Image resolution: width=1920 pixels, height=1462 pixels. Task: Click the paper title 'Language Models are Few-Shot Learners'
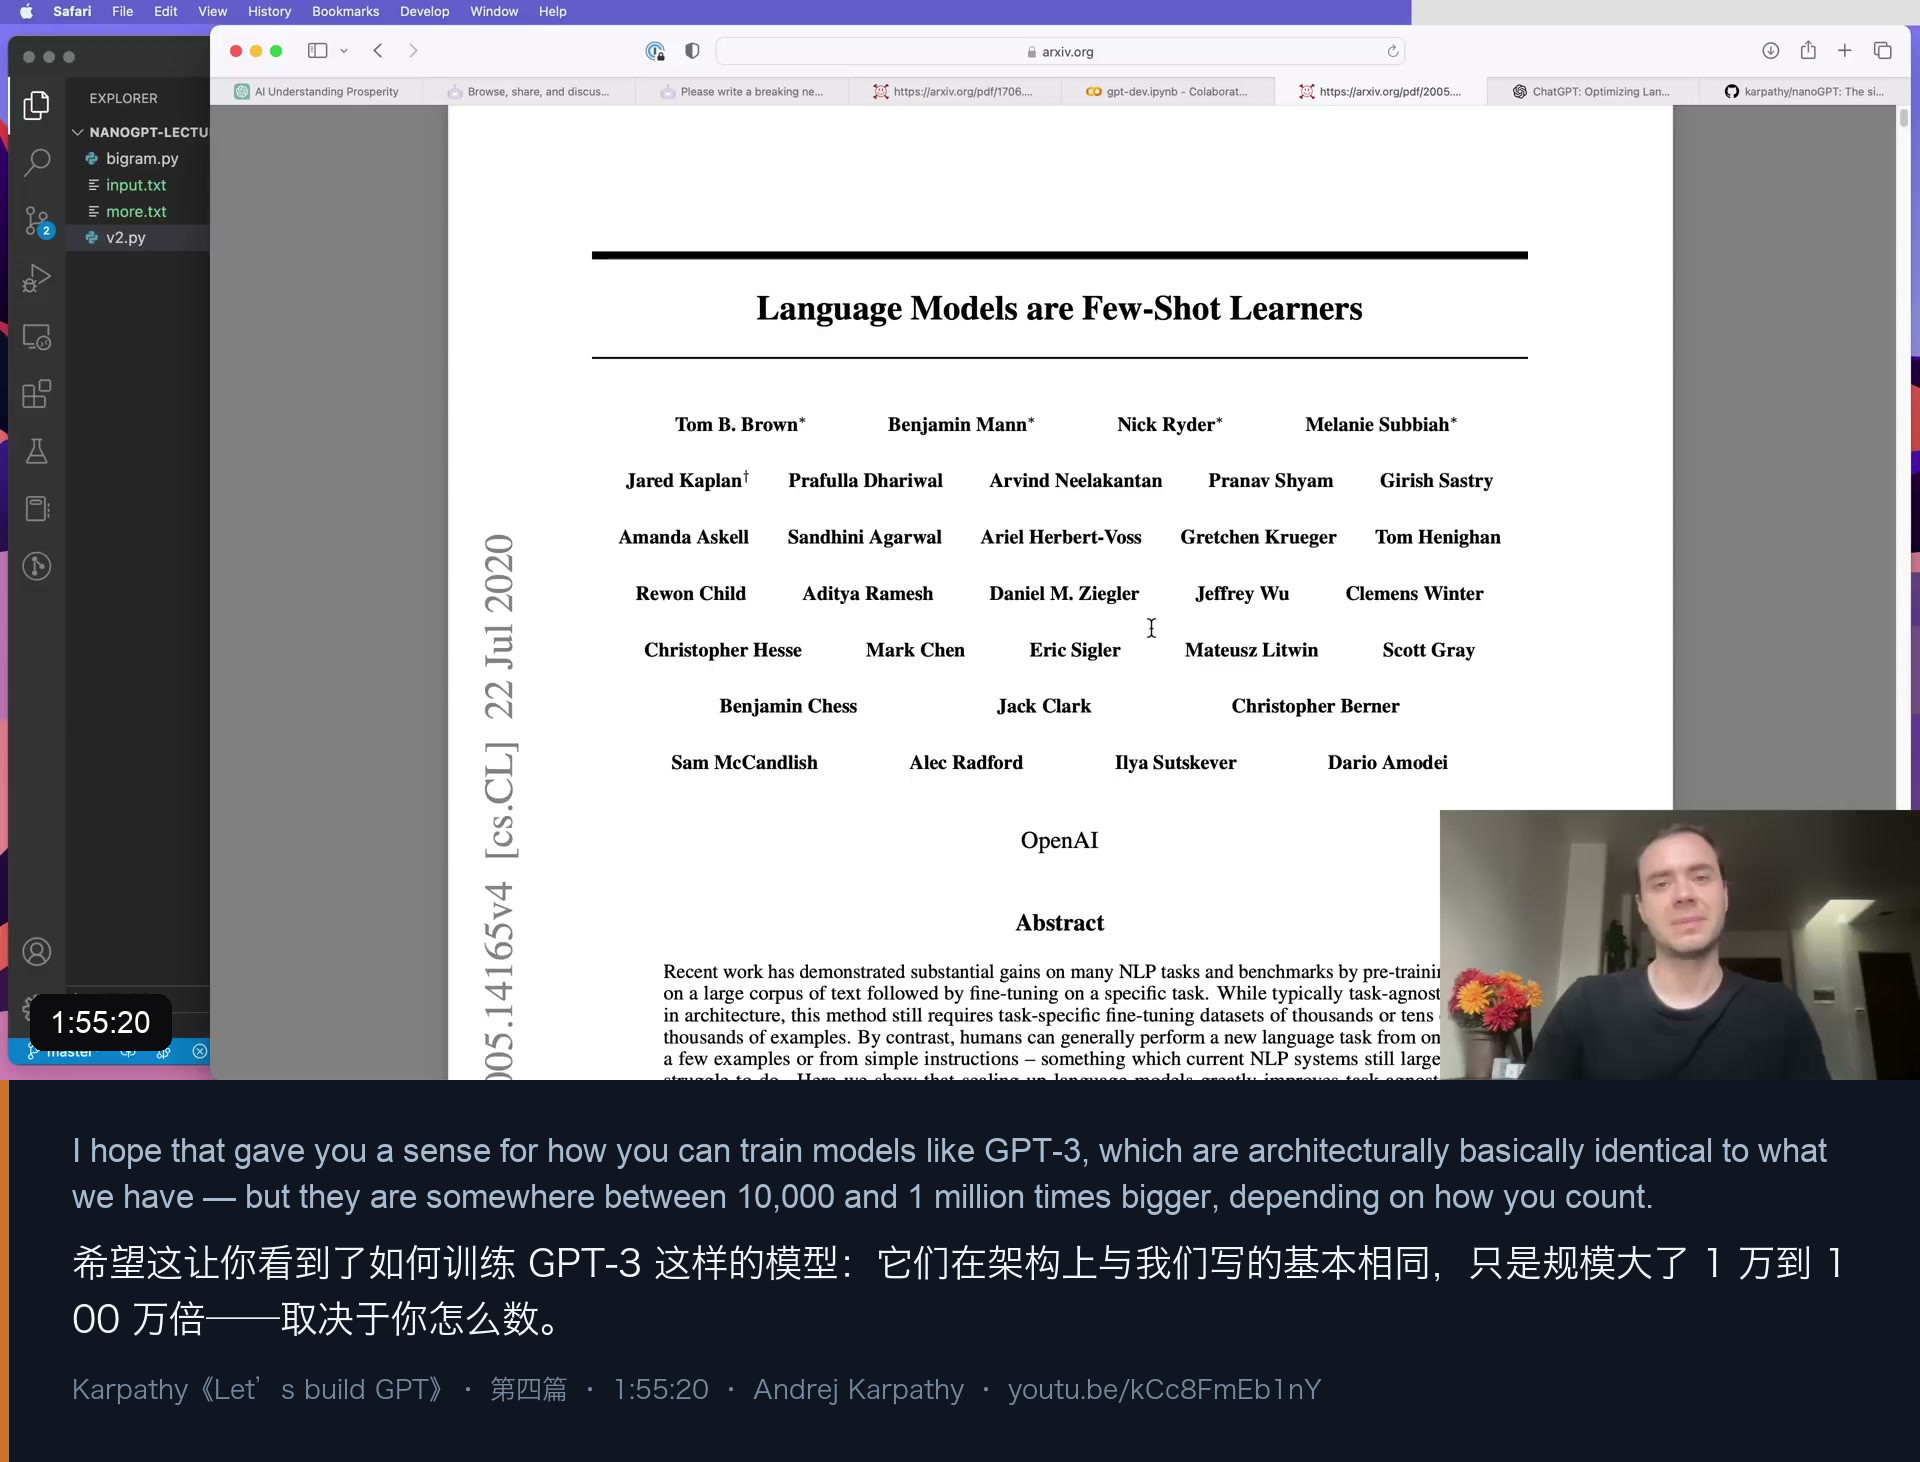1059,308
